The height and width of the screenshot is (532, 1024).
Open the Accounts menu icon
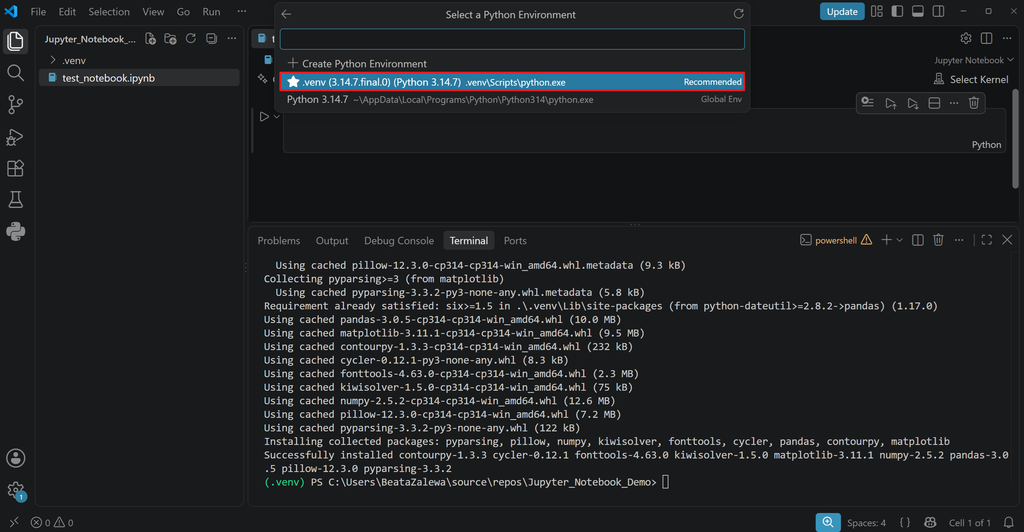coord(15,458)
